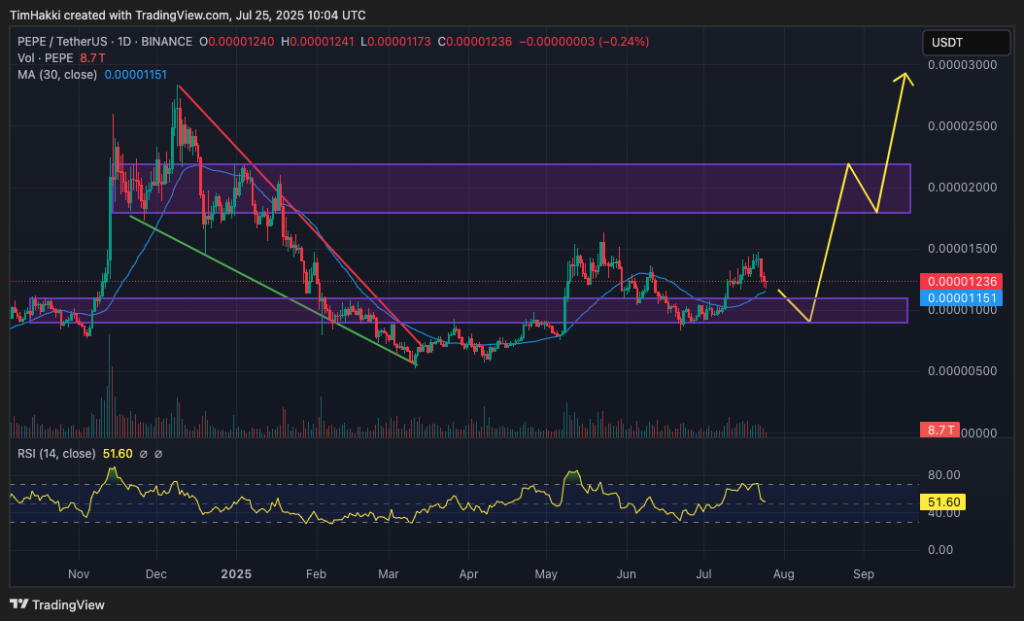Image resolution: width=1024 pixels, height=621 pixels.
Task: Open the USDT currency selector
Action: point(965,43)
